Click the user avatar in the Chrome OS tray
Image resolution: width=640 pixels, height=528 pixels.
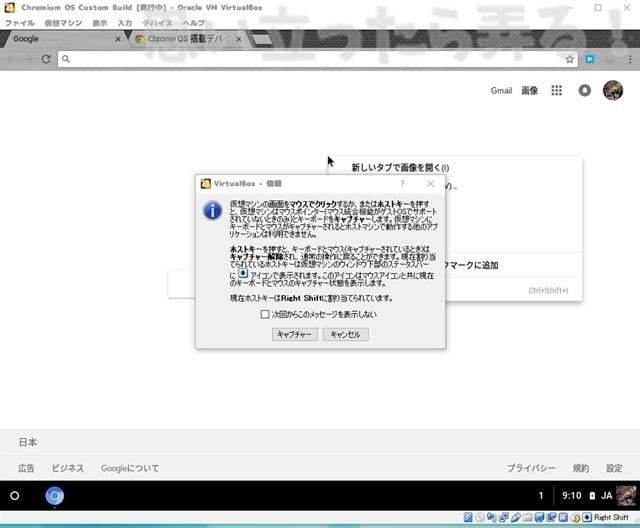click(626, 495)
